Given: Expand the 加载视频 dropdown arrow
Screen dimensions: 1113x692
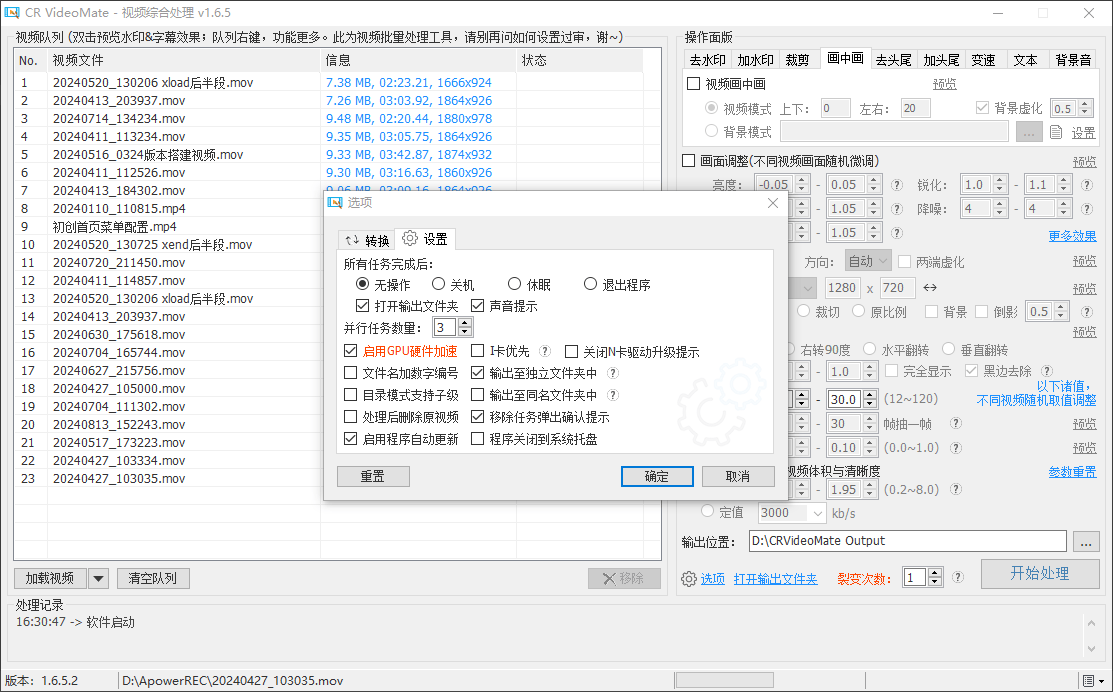Looking at the screenshot, I should pyautogui.click(x=98, y=578).
